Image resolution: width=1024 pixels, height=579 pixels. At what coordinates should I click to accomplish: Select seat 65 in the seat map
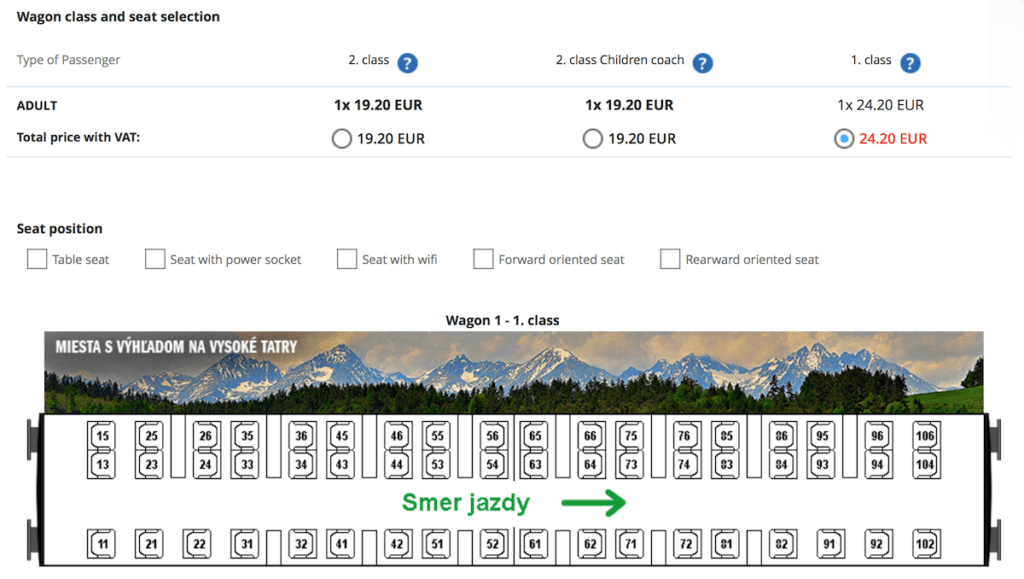(x=535, y=436)
